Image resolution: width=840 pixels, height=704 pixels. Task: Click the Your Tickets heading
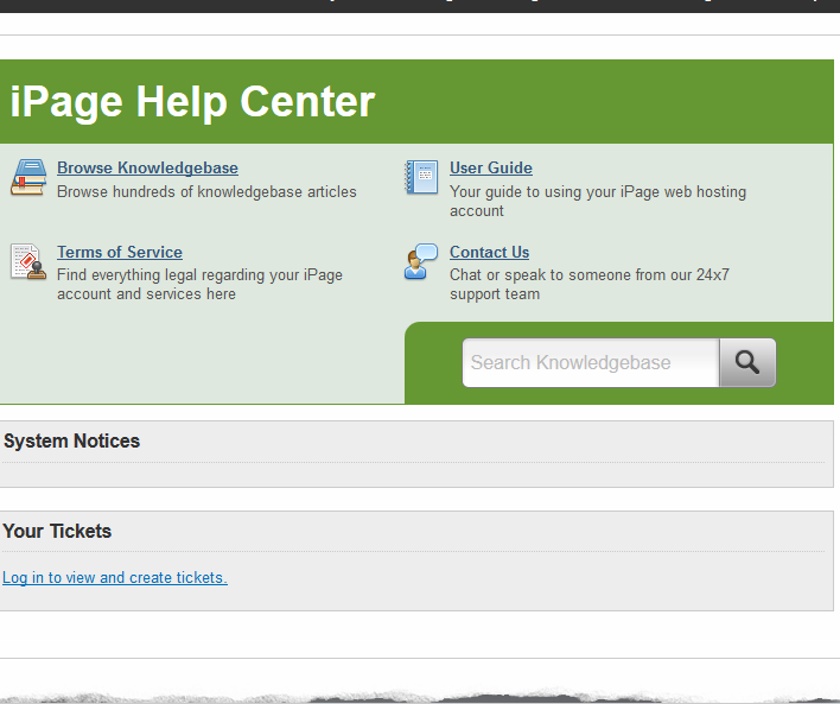coord(57,531)
